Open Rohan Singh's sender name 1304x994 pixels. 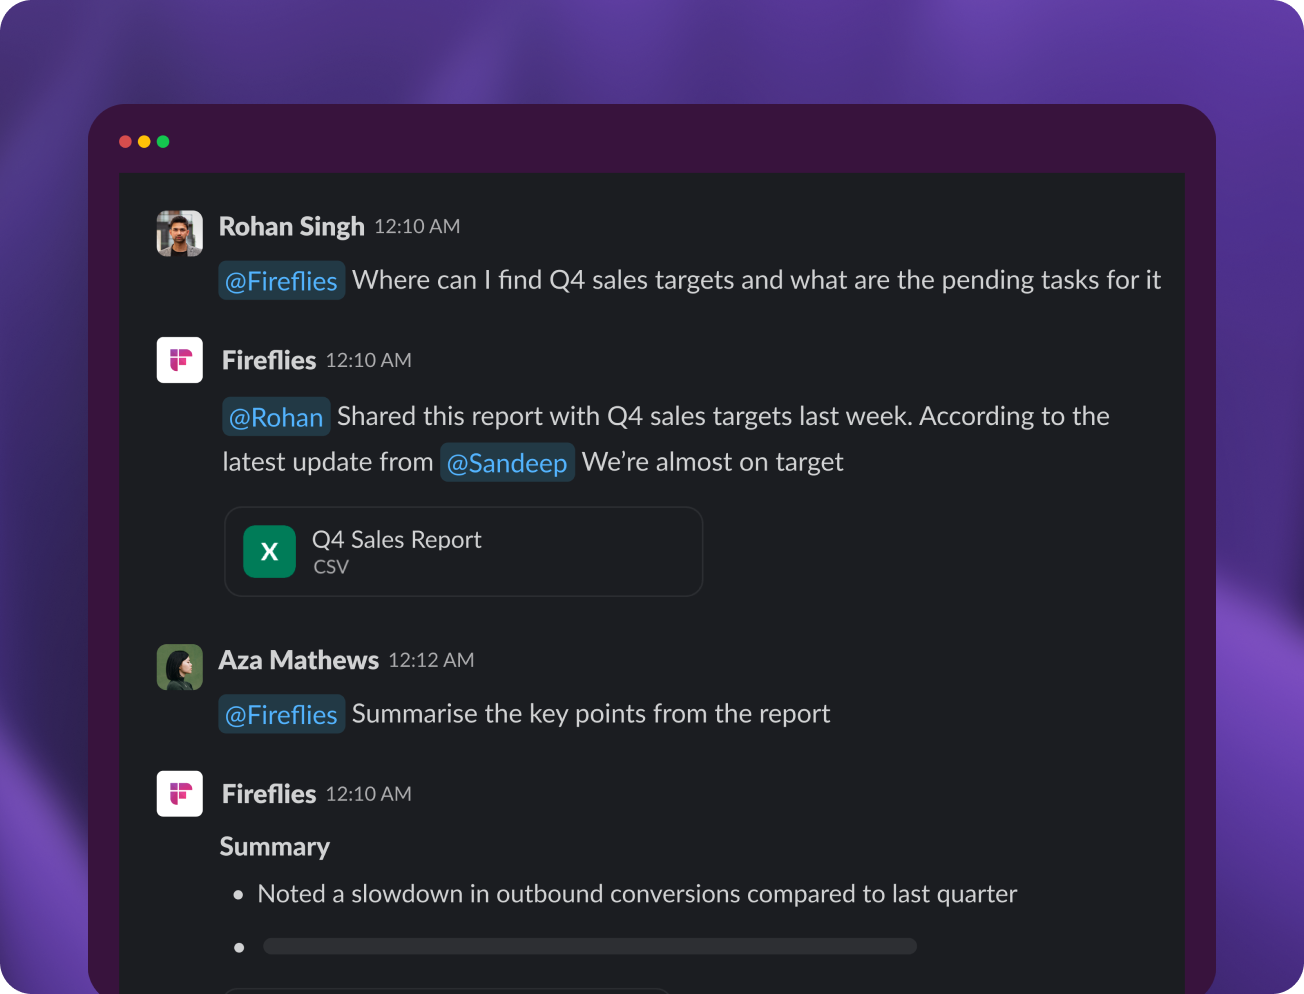tap(291, 227)
